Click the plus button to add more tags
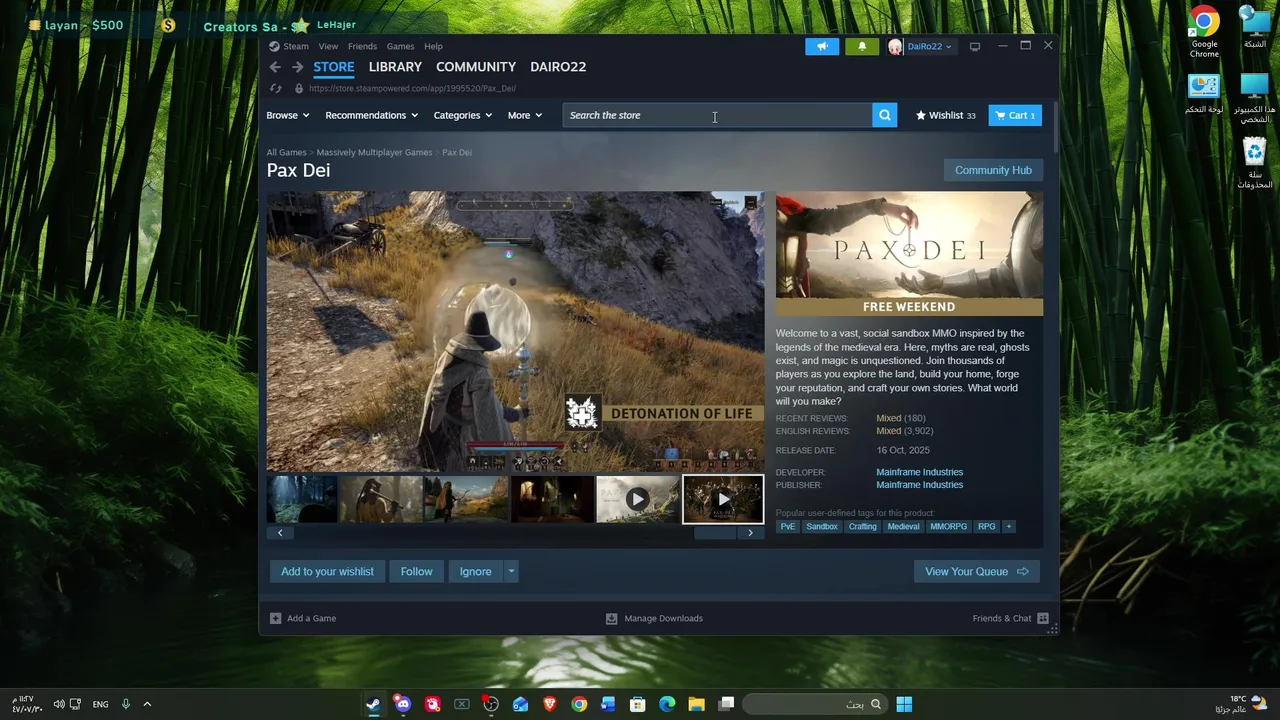The width and height of the screenshot is (1280, 720). 1008,526
